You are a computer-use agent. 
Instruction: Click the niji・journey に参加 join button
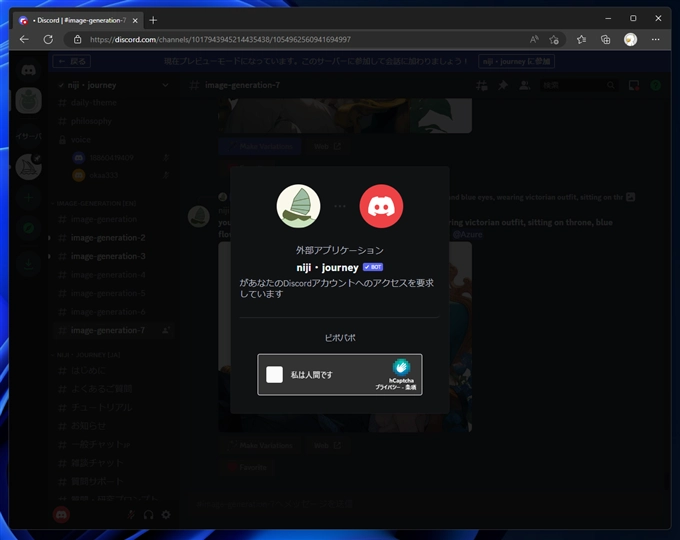click(x=516, y=61)
